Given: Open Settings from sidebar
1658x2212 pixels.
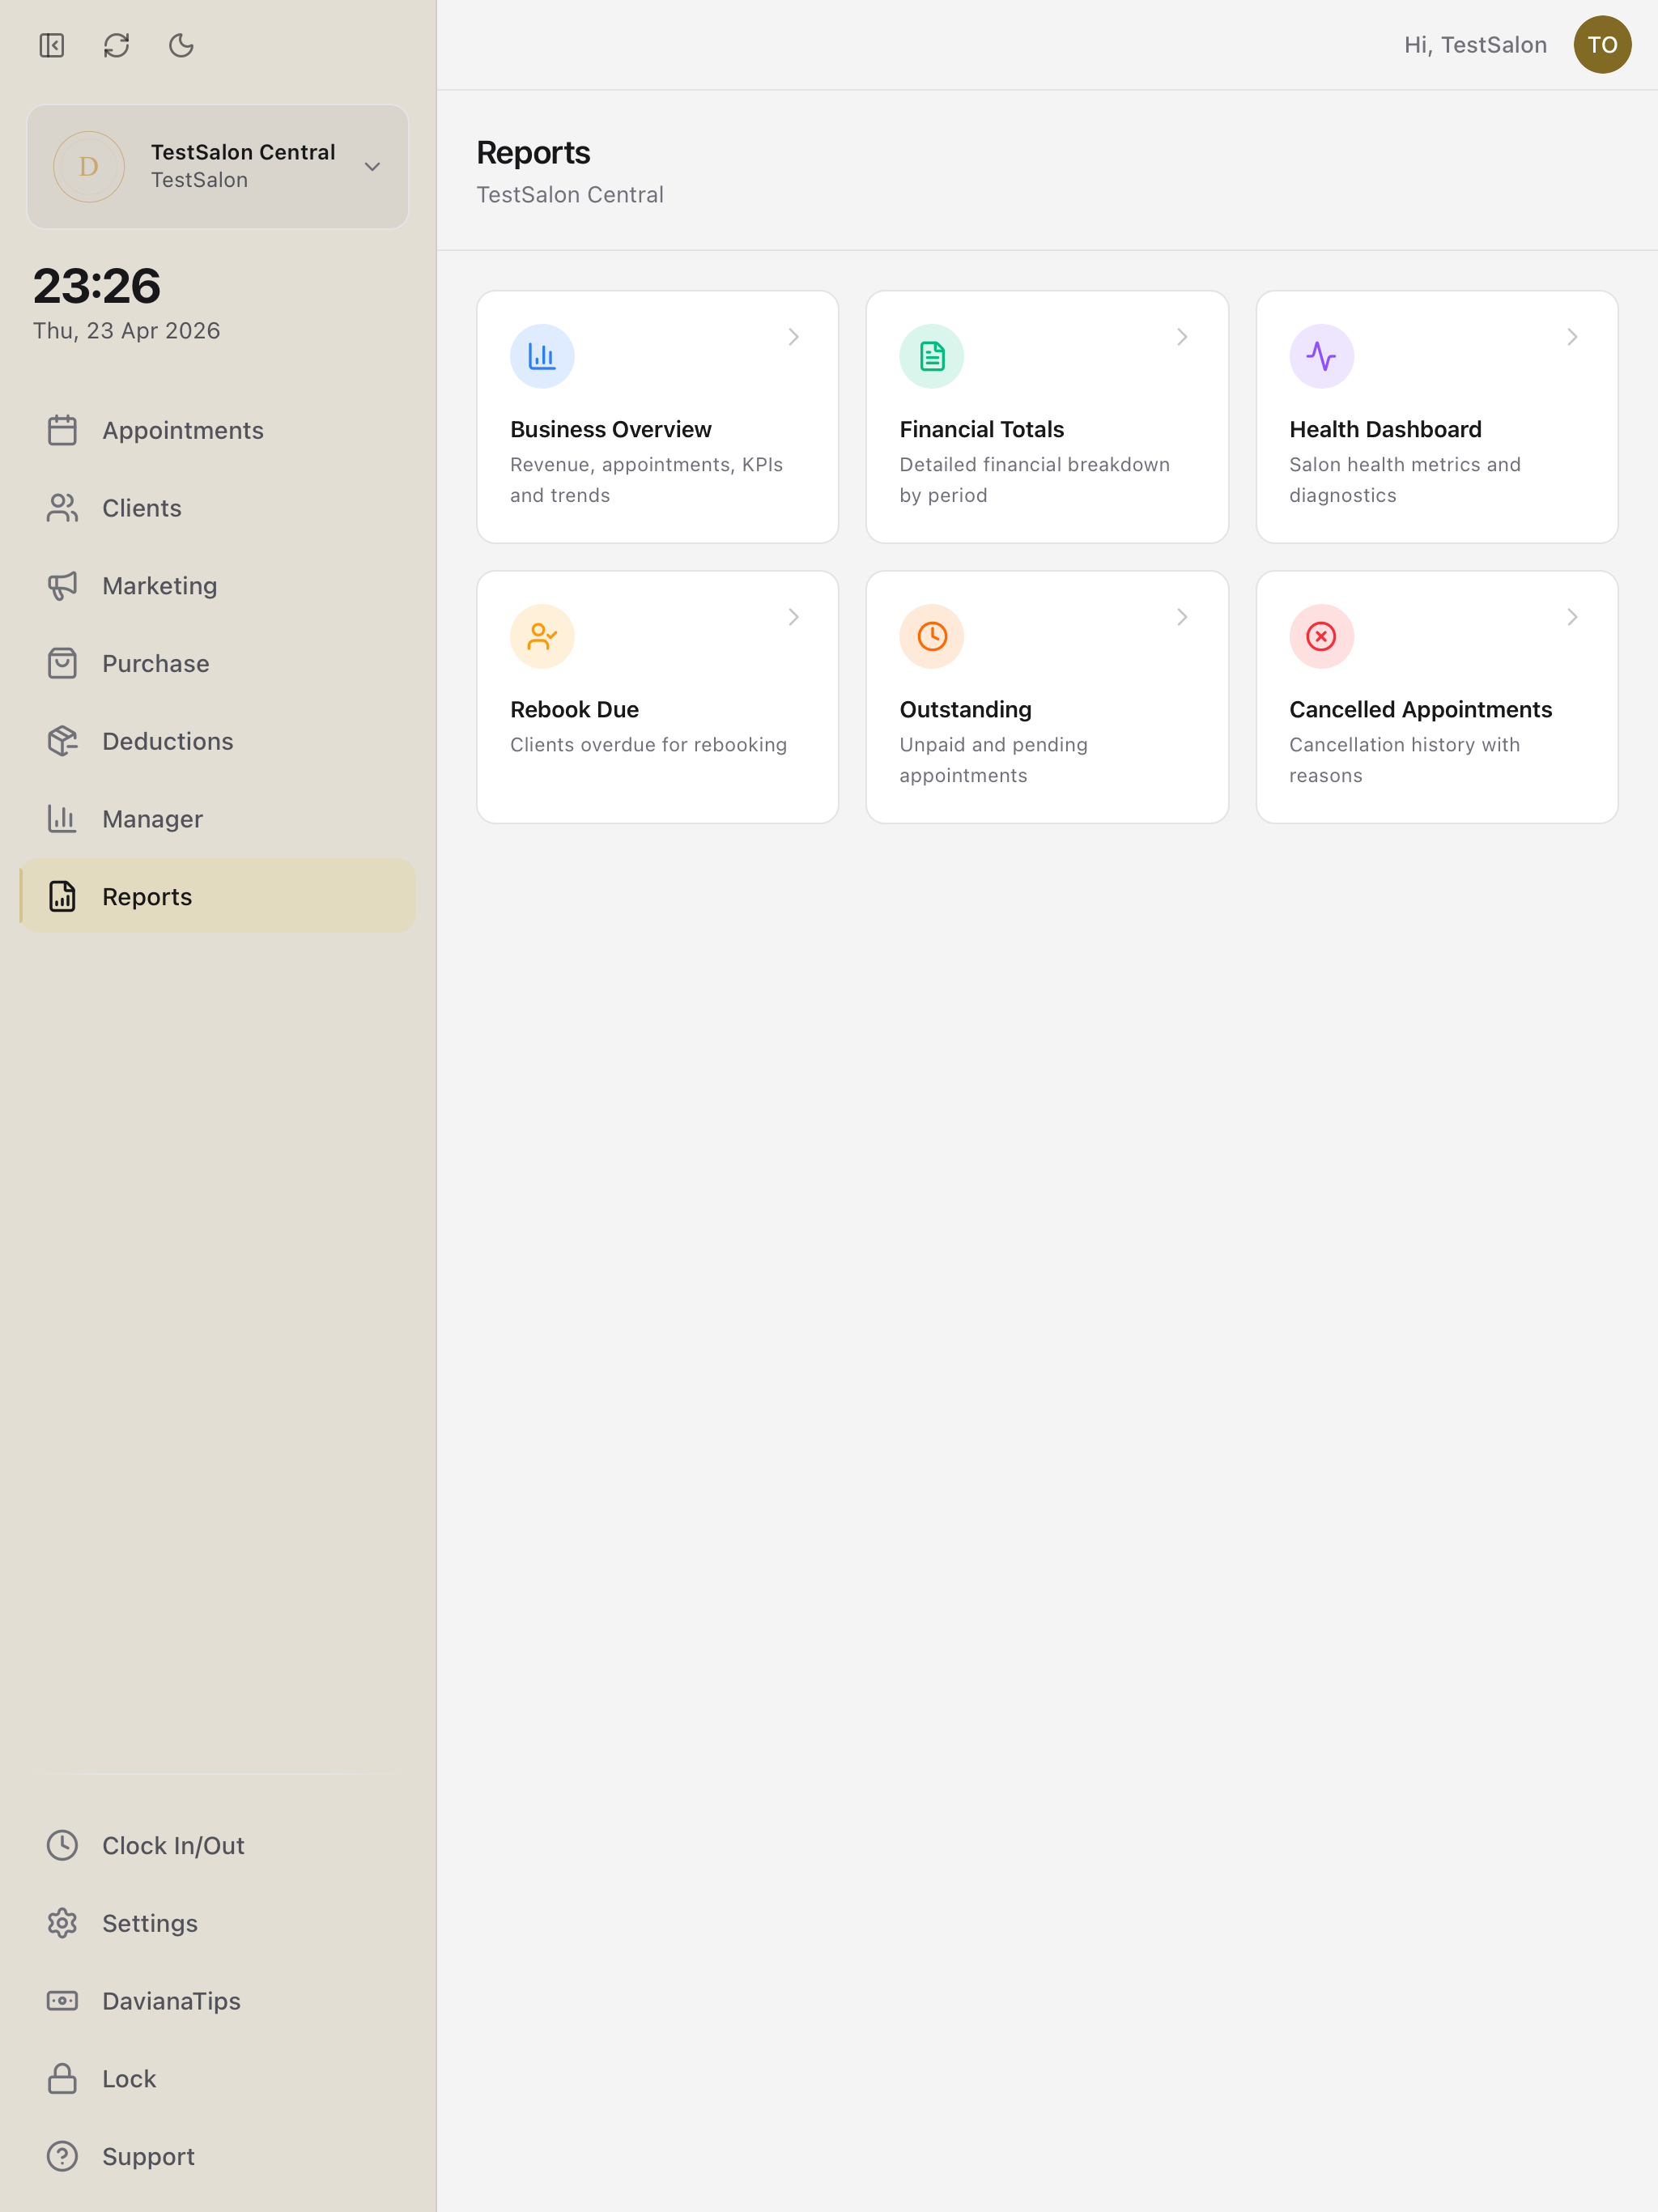Looking at the screenshot, I should pos(217,1923).
